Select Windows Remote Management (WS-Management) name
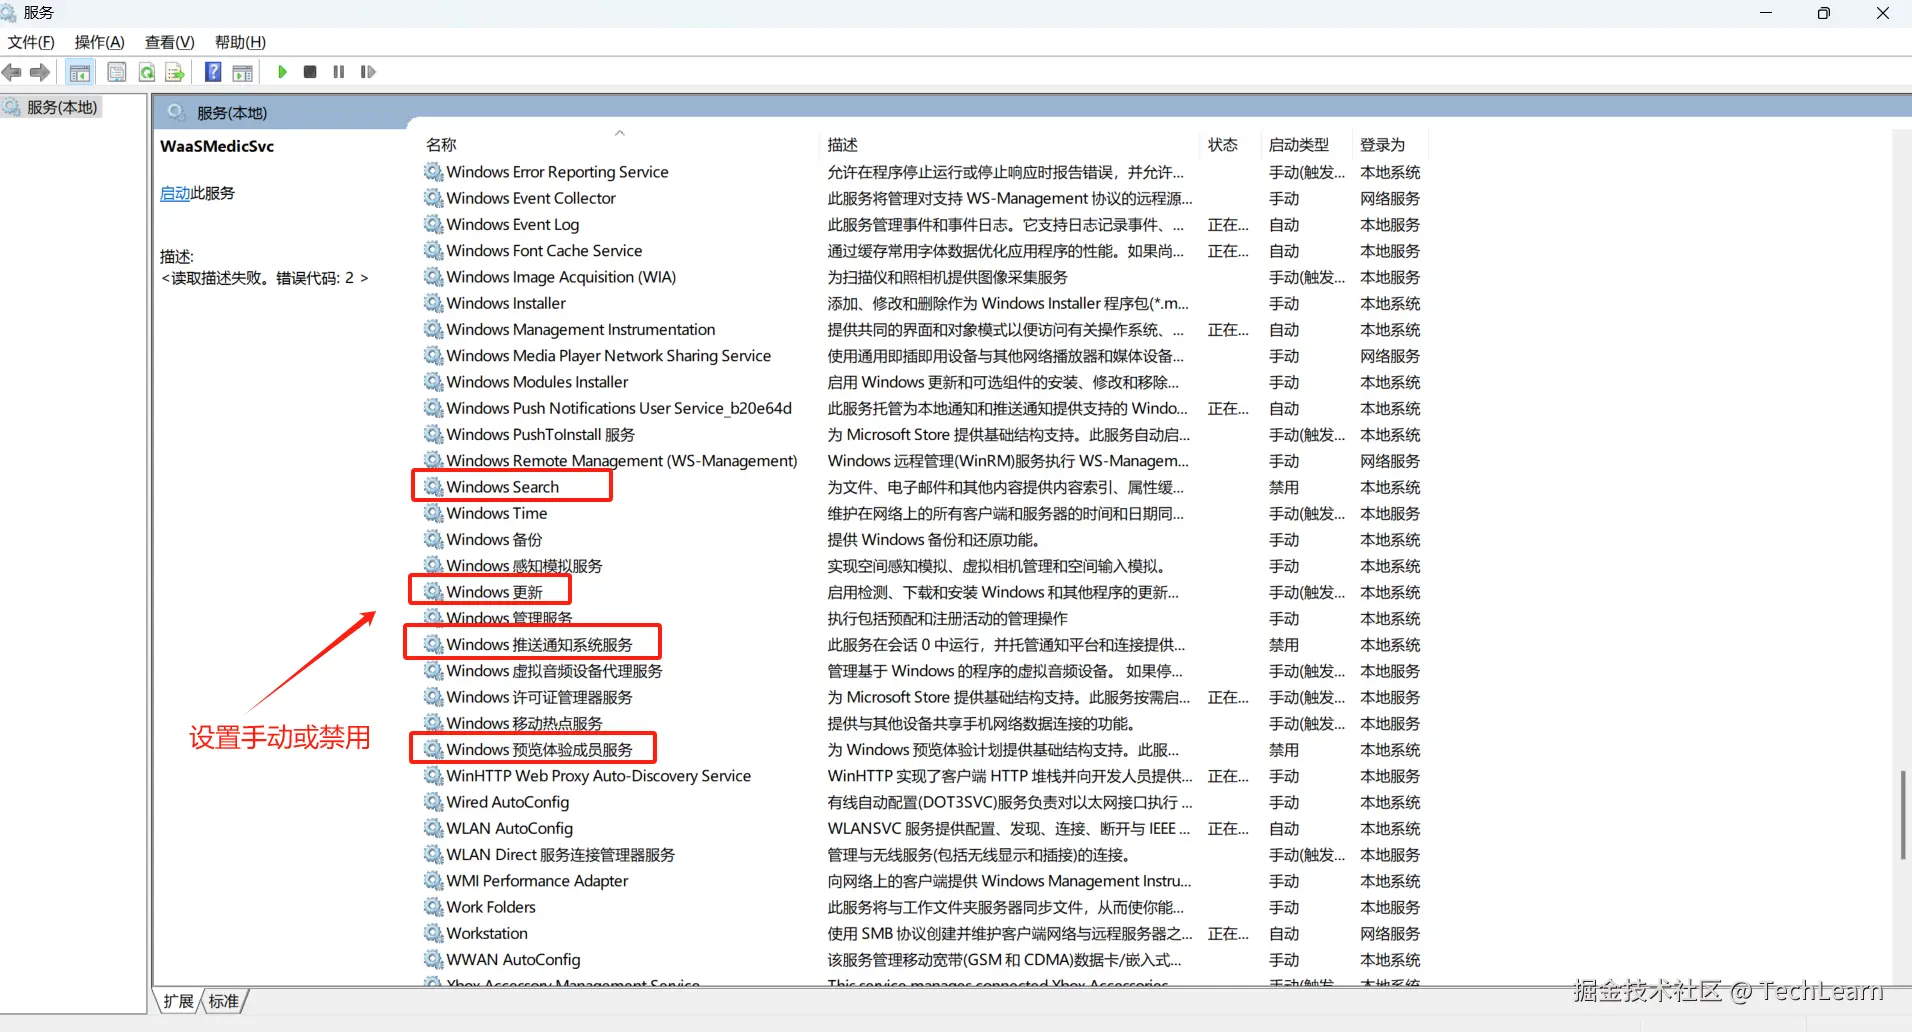Screen dimensions: 1912x1032 coord(622,461)
